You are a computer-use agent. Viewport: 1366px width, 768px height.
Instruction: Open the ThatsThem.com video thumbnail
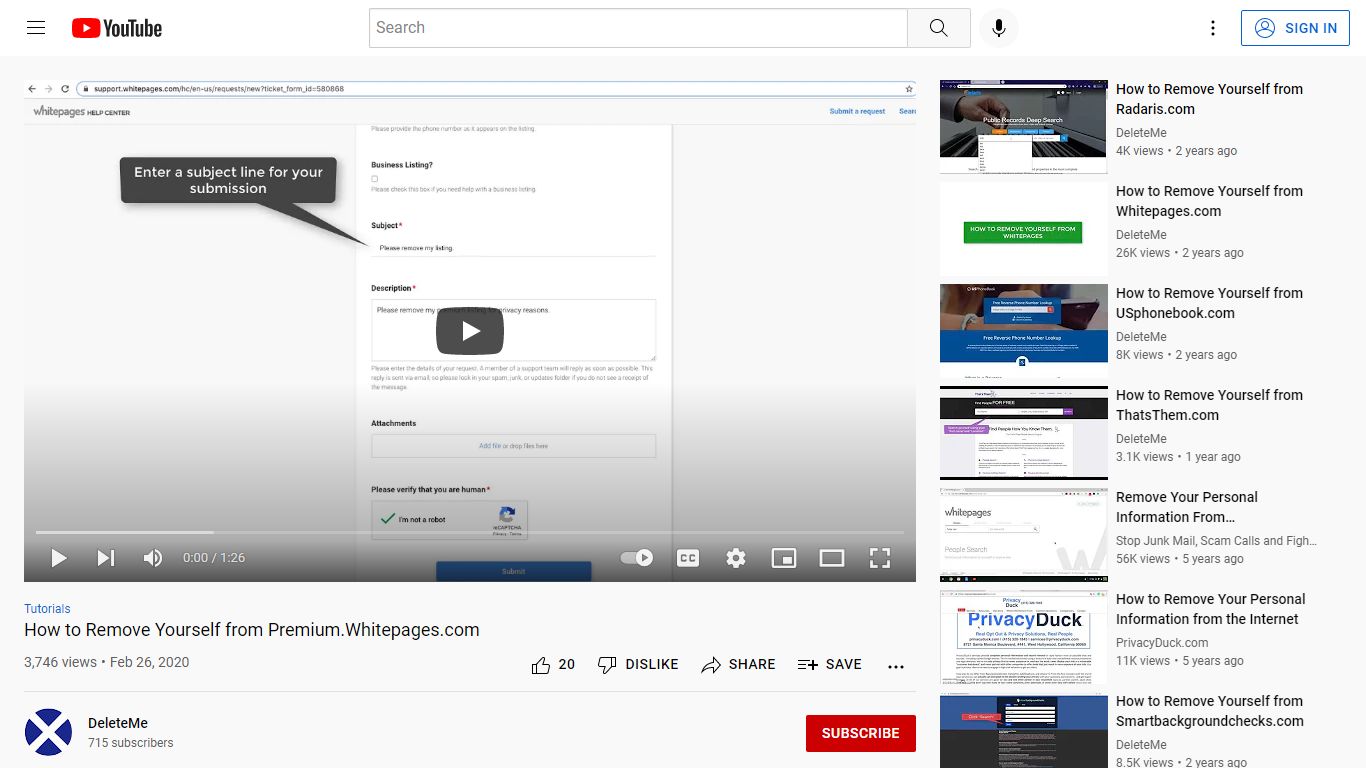(x=1024, y=433)
